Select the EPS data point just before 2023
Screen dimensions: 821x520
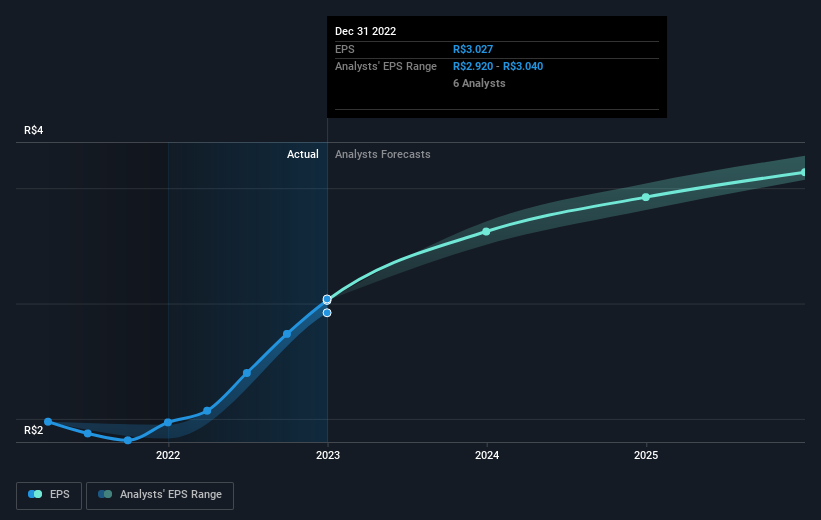(287, 334)
